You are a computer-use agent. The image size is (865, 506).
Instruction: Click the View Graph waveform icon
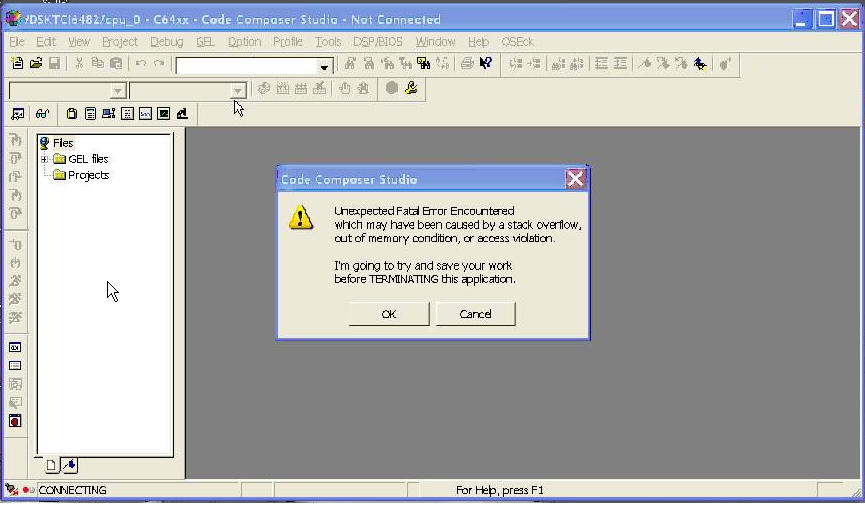coord(146,114)
